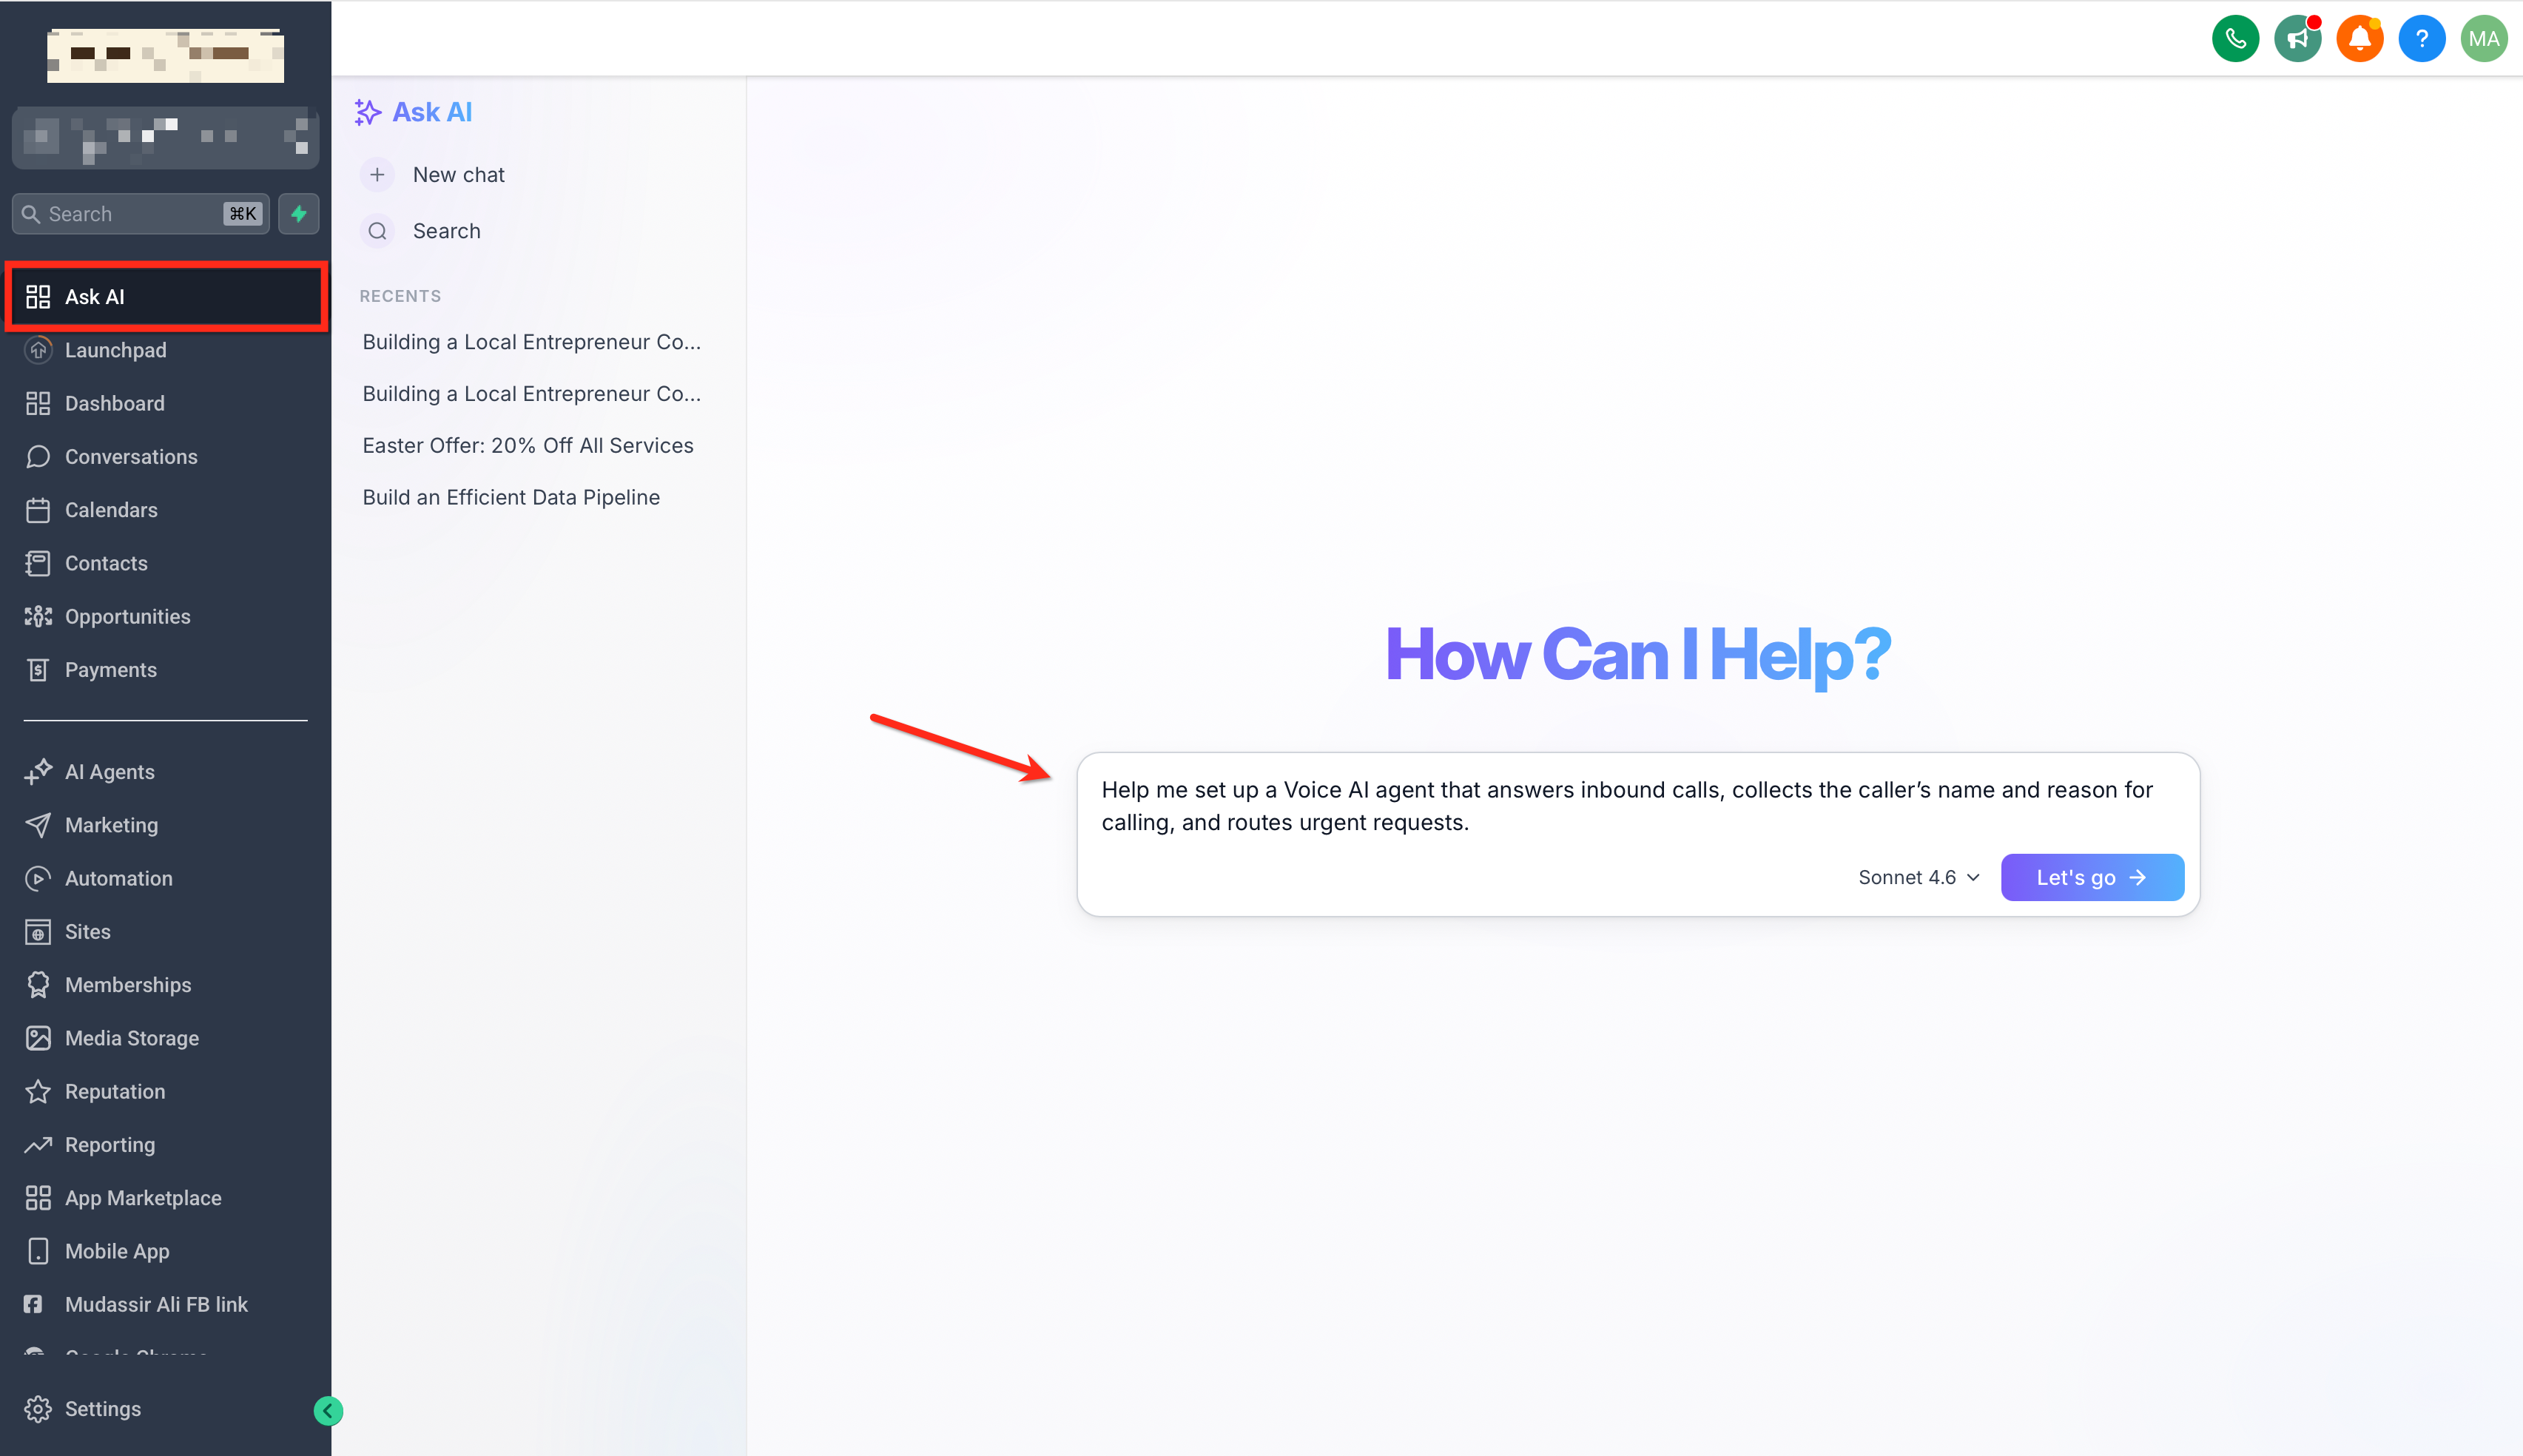Open Build an Efficient Data Pipeline chat
The height and width of the screenshot is (1456, 2523).
[x=510, y=497]
